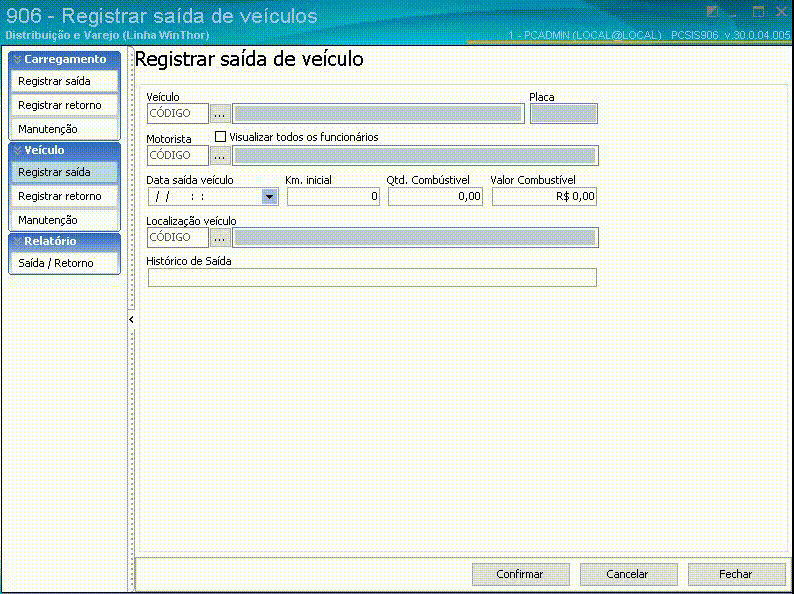Close the window with X button

[x=781, y=13]
